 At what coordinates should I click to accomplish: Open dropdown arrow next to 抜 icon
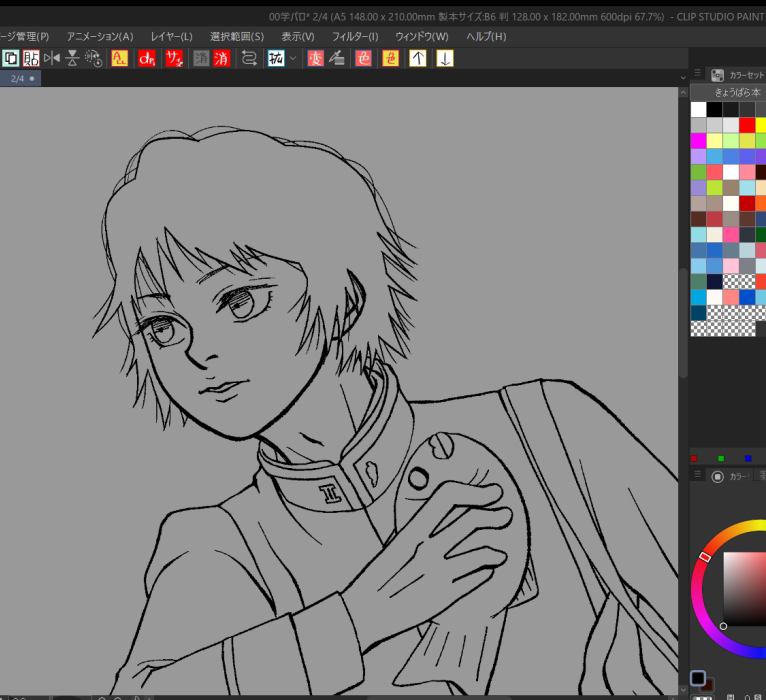[x=293, y=59]
